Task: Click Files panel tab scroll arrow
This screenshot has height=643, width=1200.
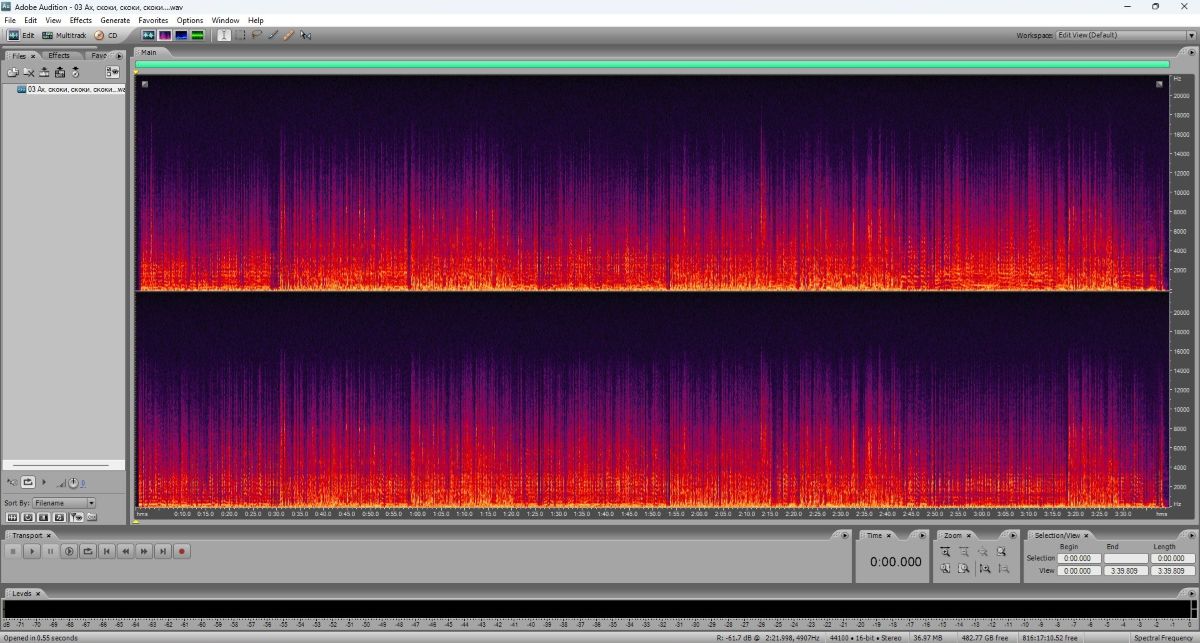Action: pyautogui.click(x=119, y=56)
